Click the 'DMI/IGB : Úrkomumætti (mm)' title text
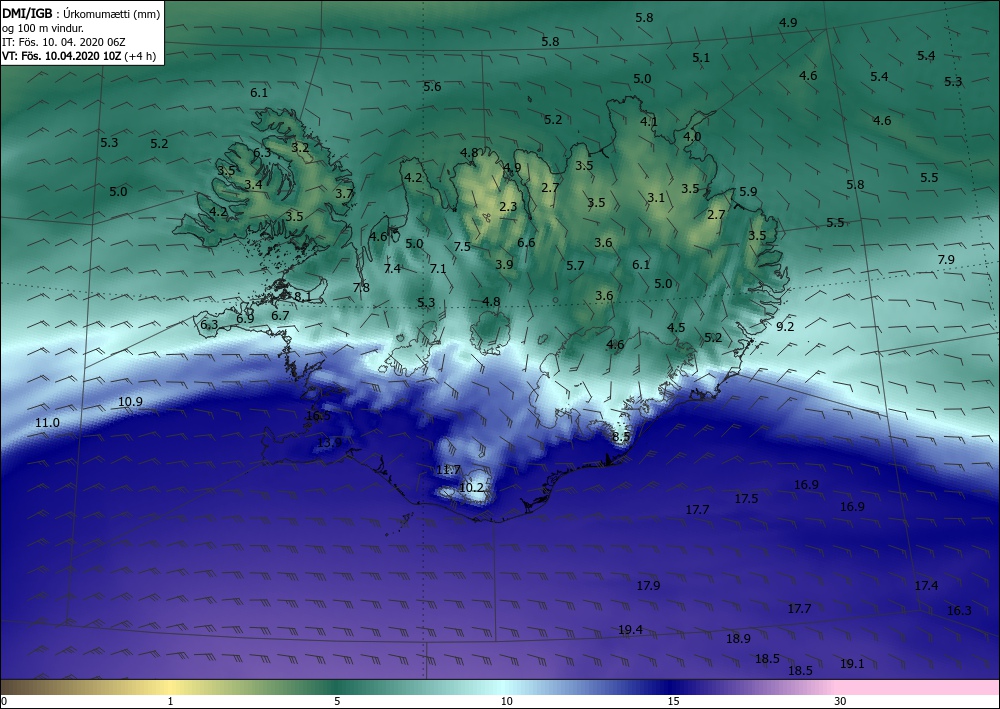The image size is (1000, 709). point(81,13)
